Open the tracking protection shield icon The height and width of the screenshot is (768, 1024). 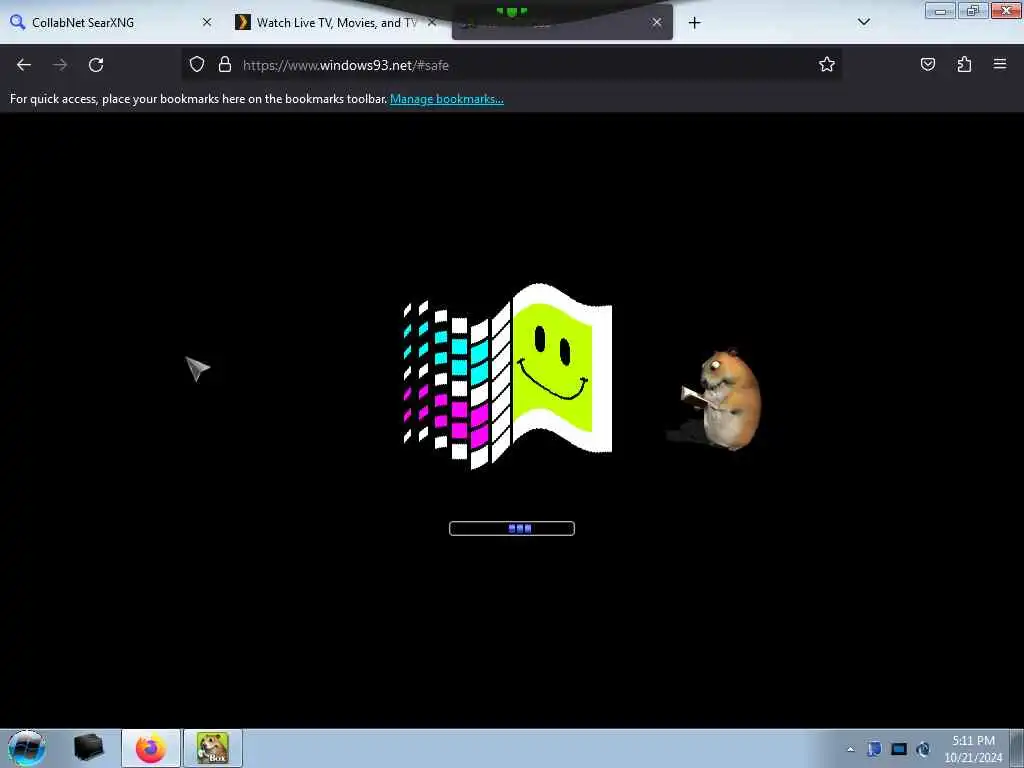coord(197,64)
